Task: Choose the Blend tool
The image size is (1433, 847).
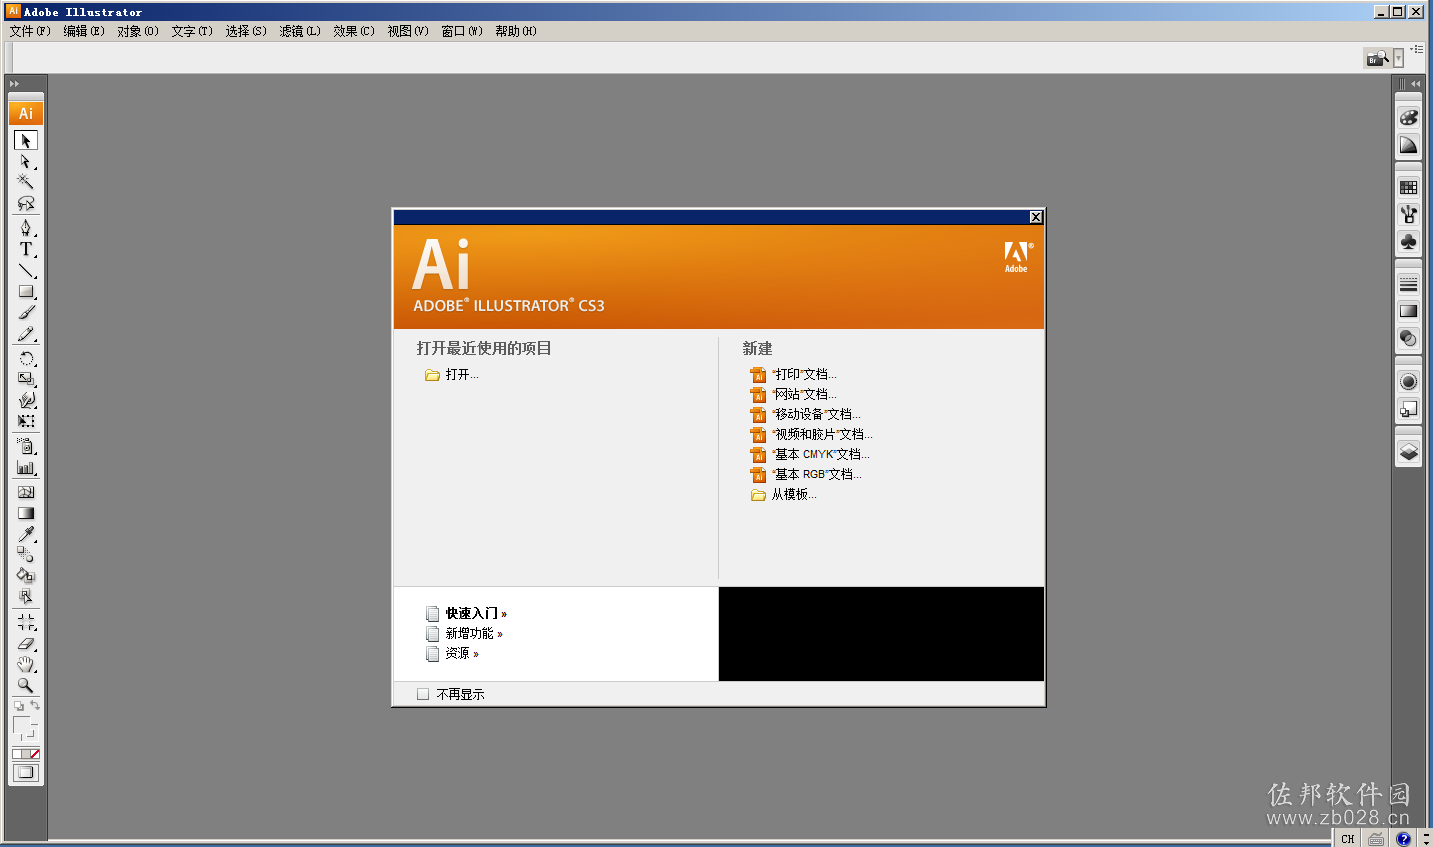Action: pyautogui.click(x=26, y=555)
